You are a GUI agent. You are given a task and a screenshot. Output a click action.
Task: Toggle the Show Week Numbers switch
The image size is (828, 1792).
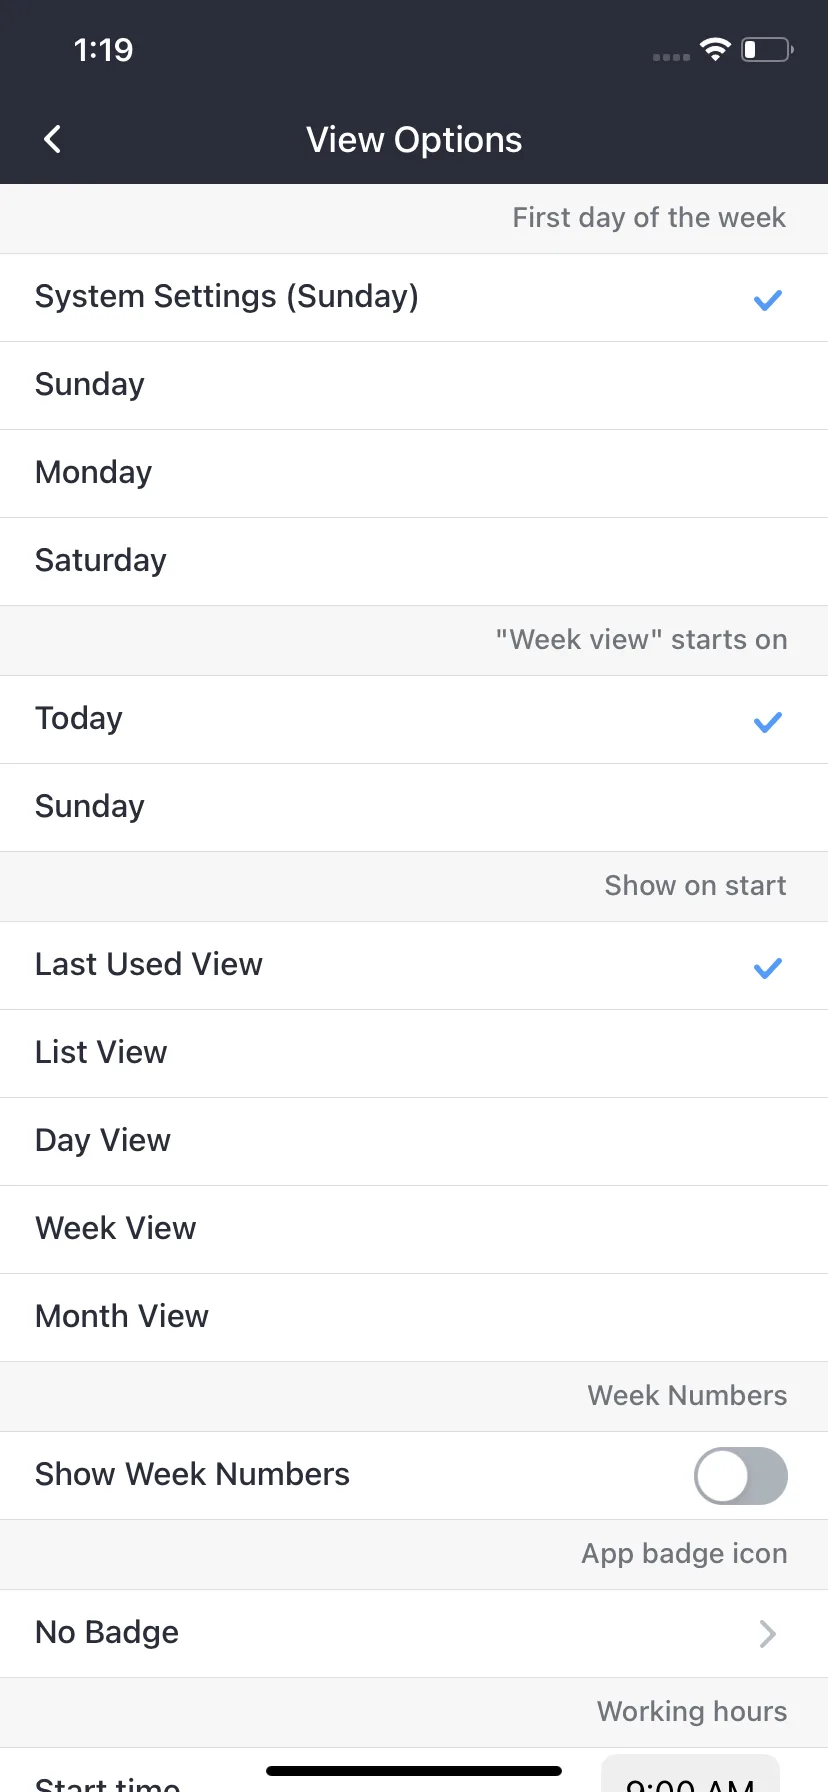click(x=741, y=1476)
